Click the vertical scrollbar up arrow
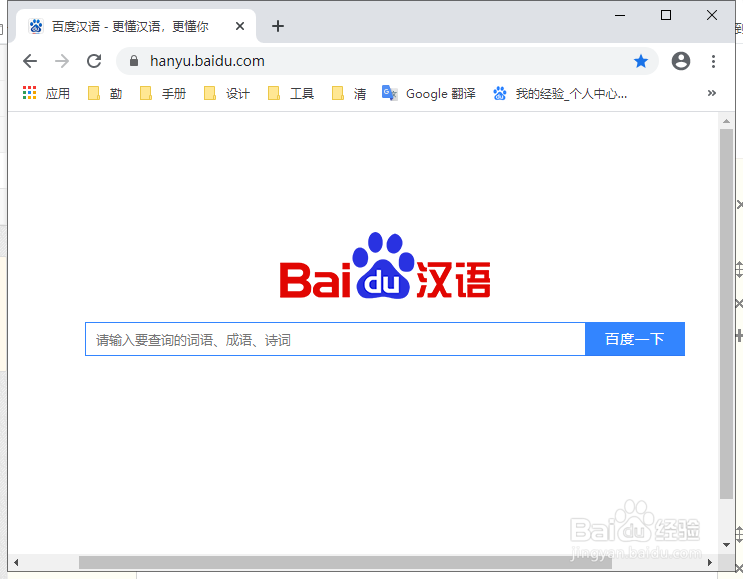Viewport: 743px width, 579px height. (726, 121)
